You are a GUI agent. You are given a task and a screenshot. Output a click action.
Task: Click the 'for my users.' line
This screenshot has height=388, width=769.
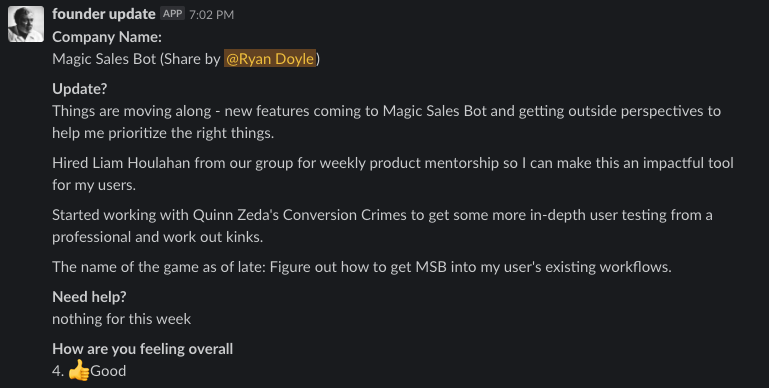pos(94,185)
